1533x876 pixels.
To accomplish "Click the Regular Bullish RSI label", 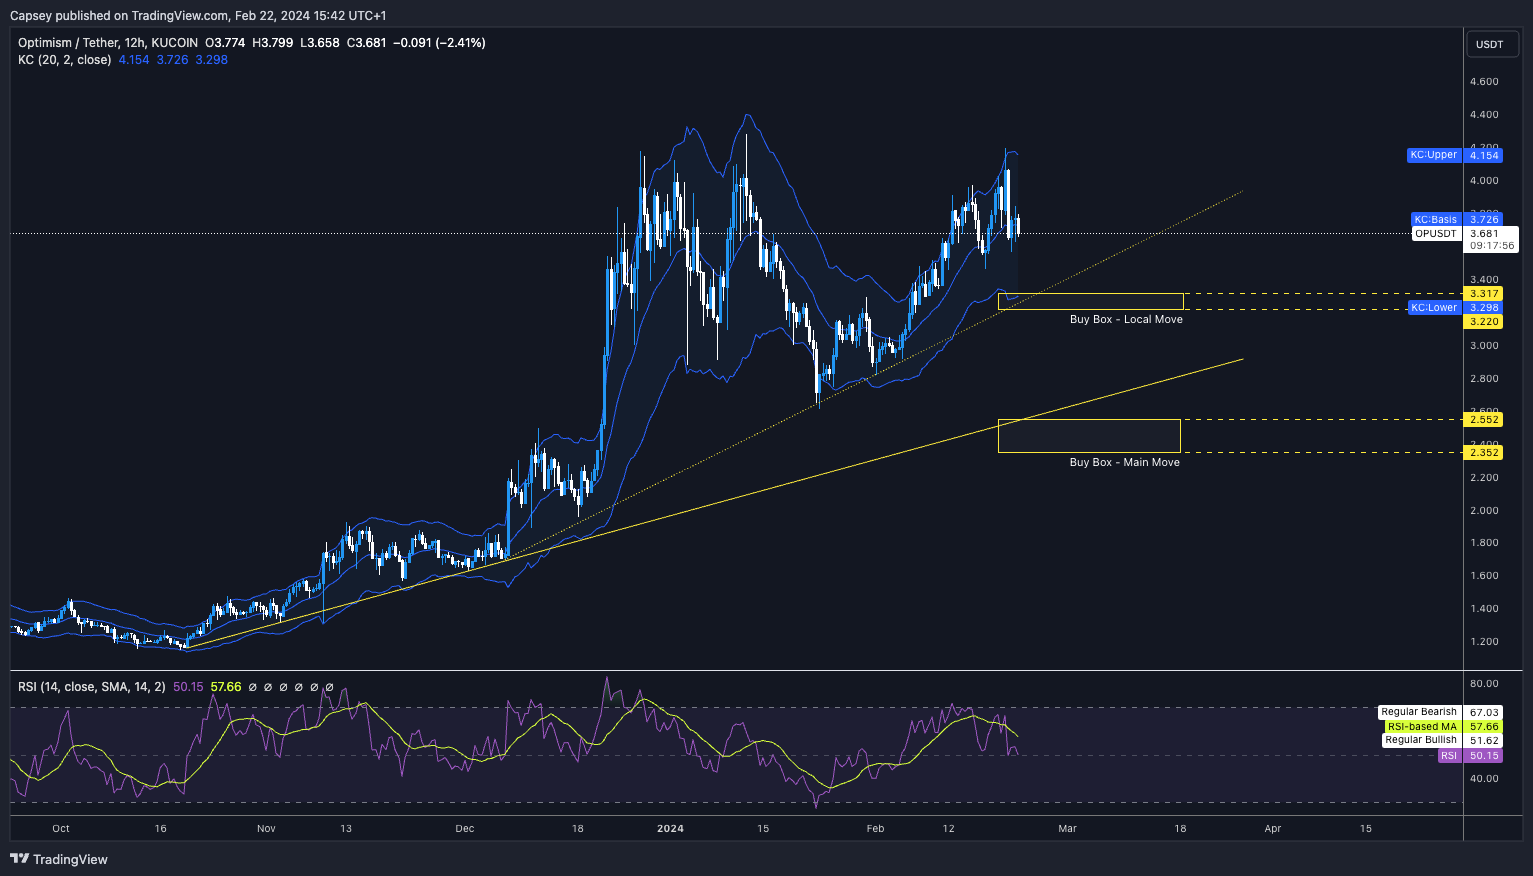I will pos(1420,740).
